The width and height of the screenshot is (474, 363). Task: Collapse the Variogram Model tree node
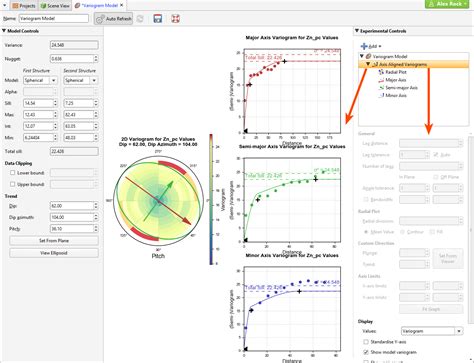(x=362, y=56)
